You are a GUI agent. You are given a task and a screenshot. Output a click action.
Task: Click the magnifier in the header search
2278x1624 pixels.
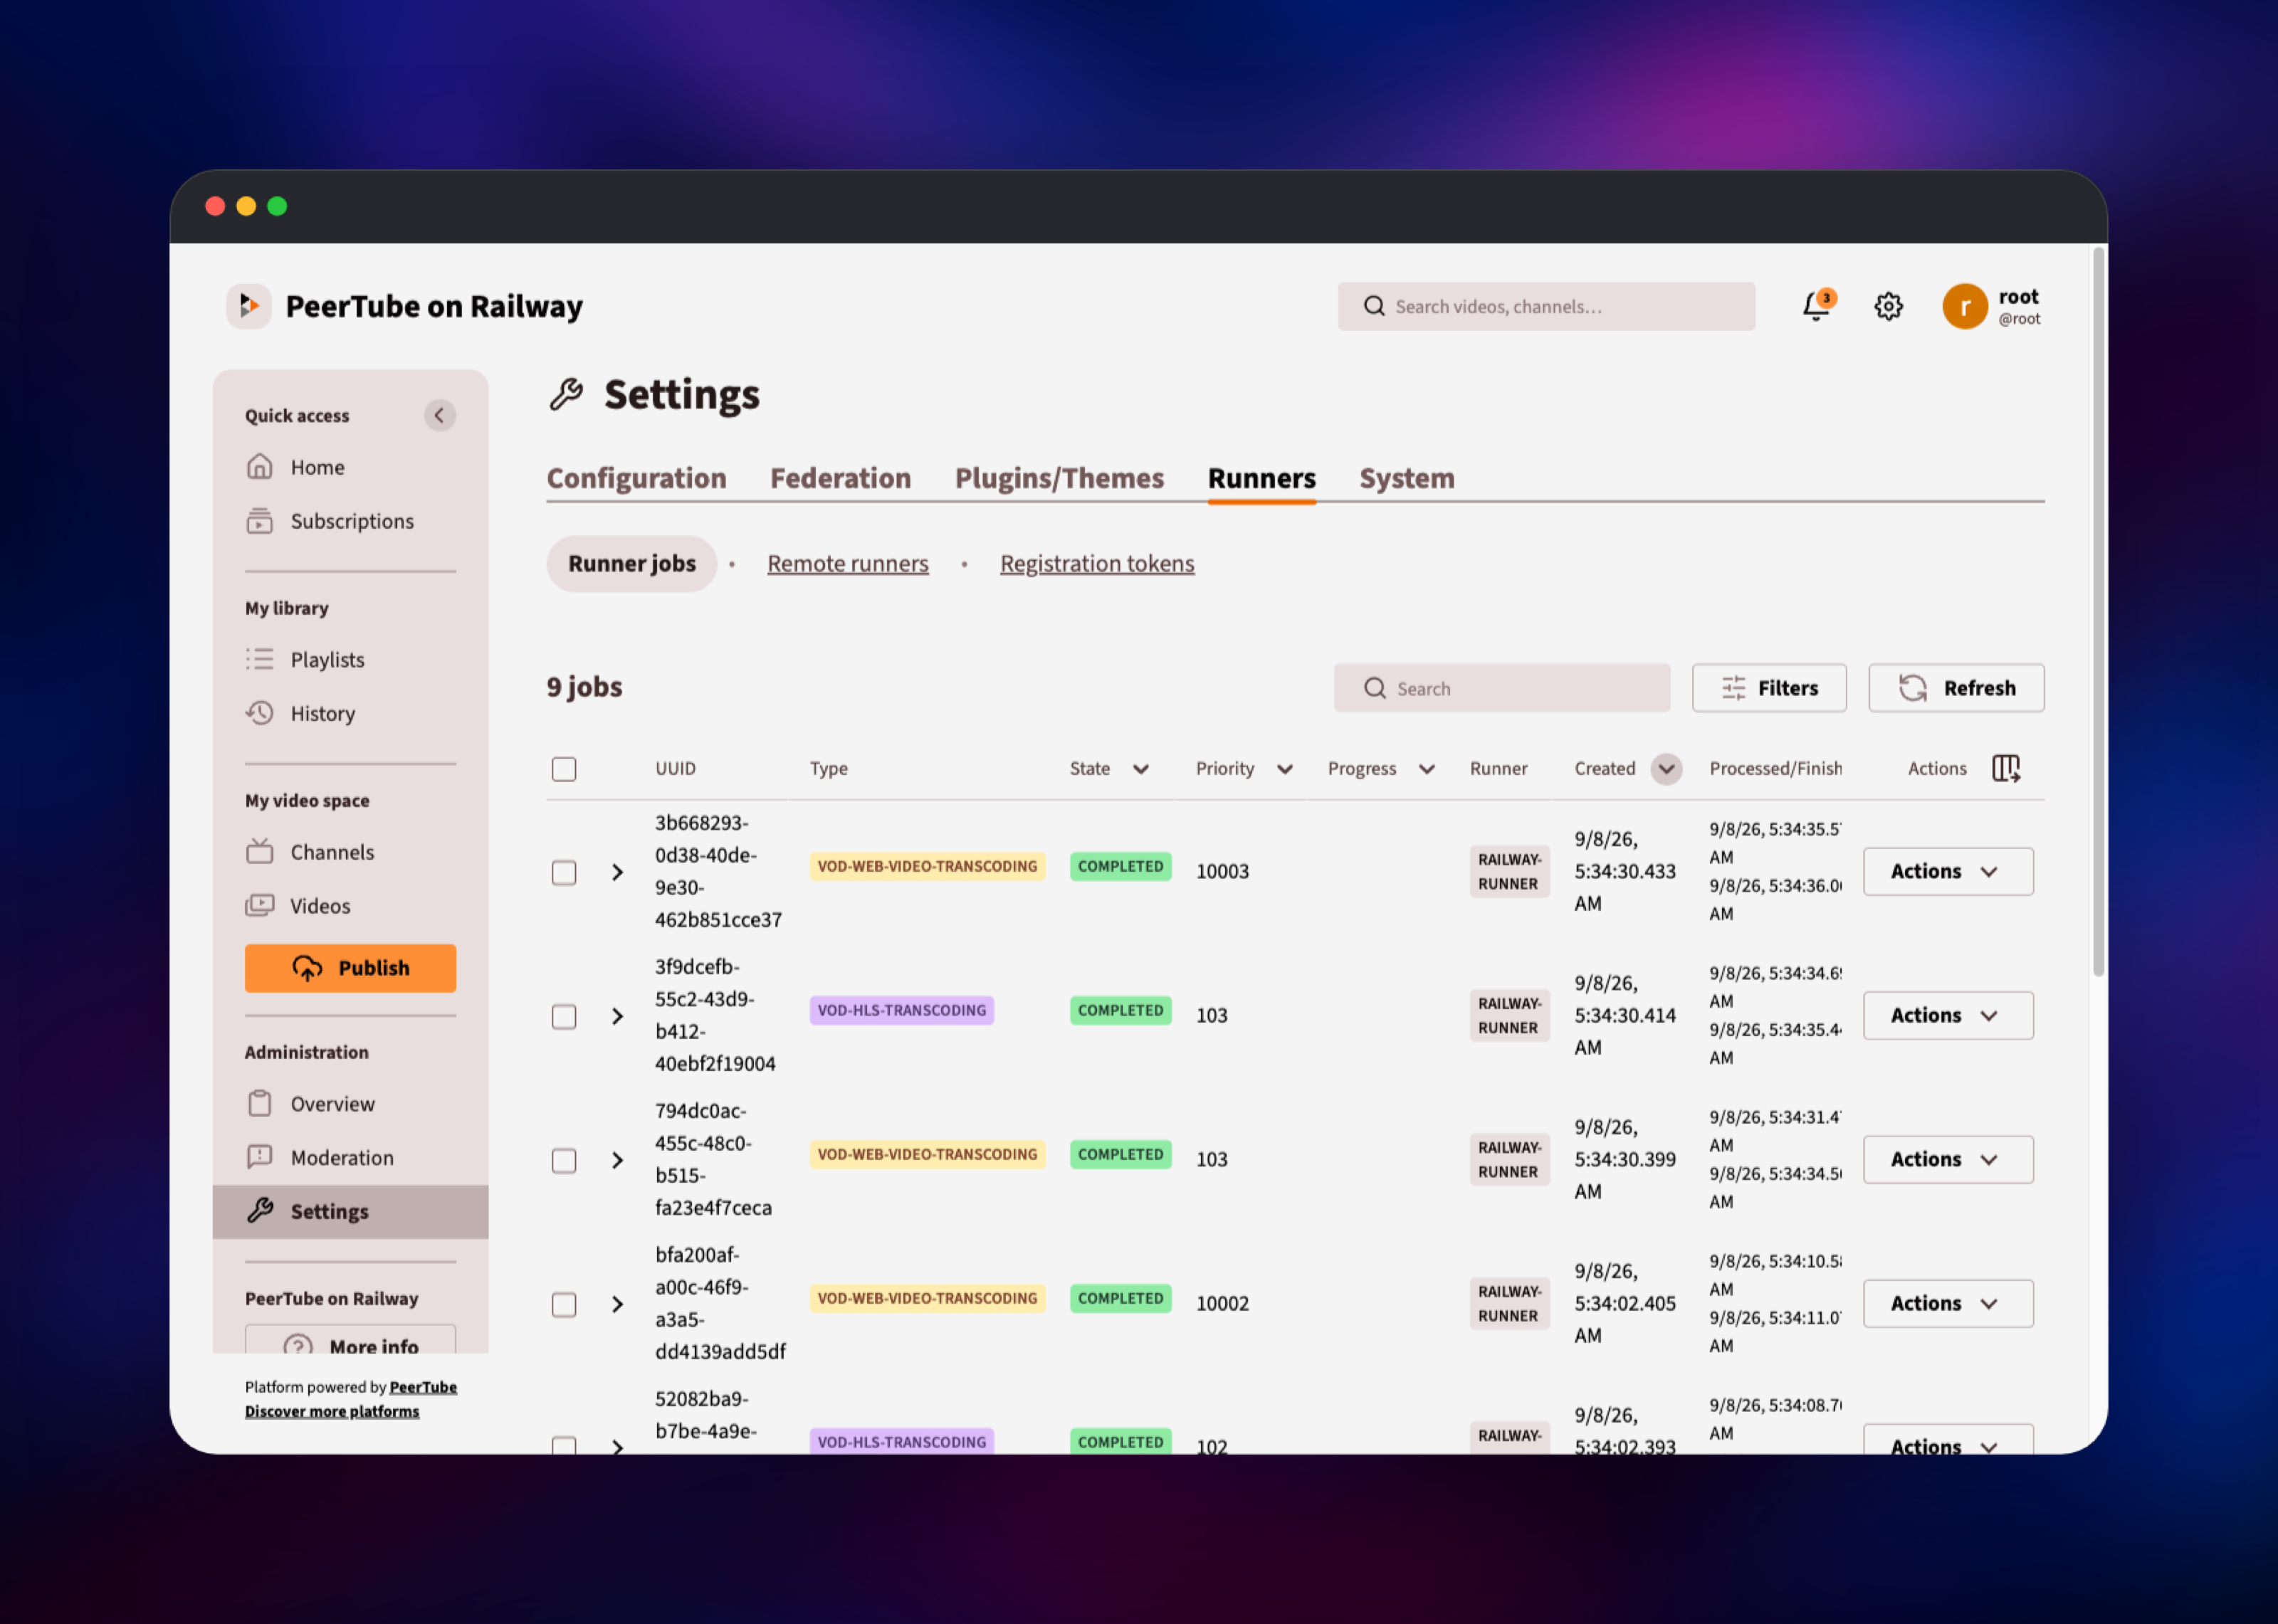[1375, 306]
